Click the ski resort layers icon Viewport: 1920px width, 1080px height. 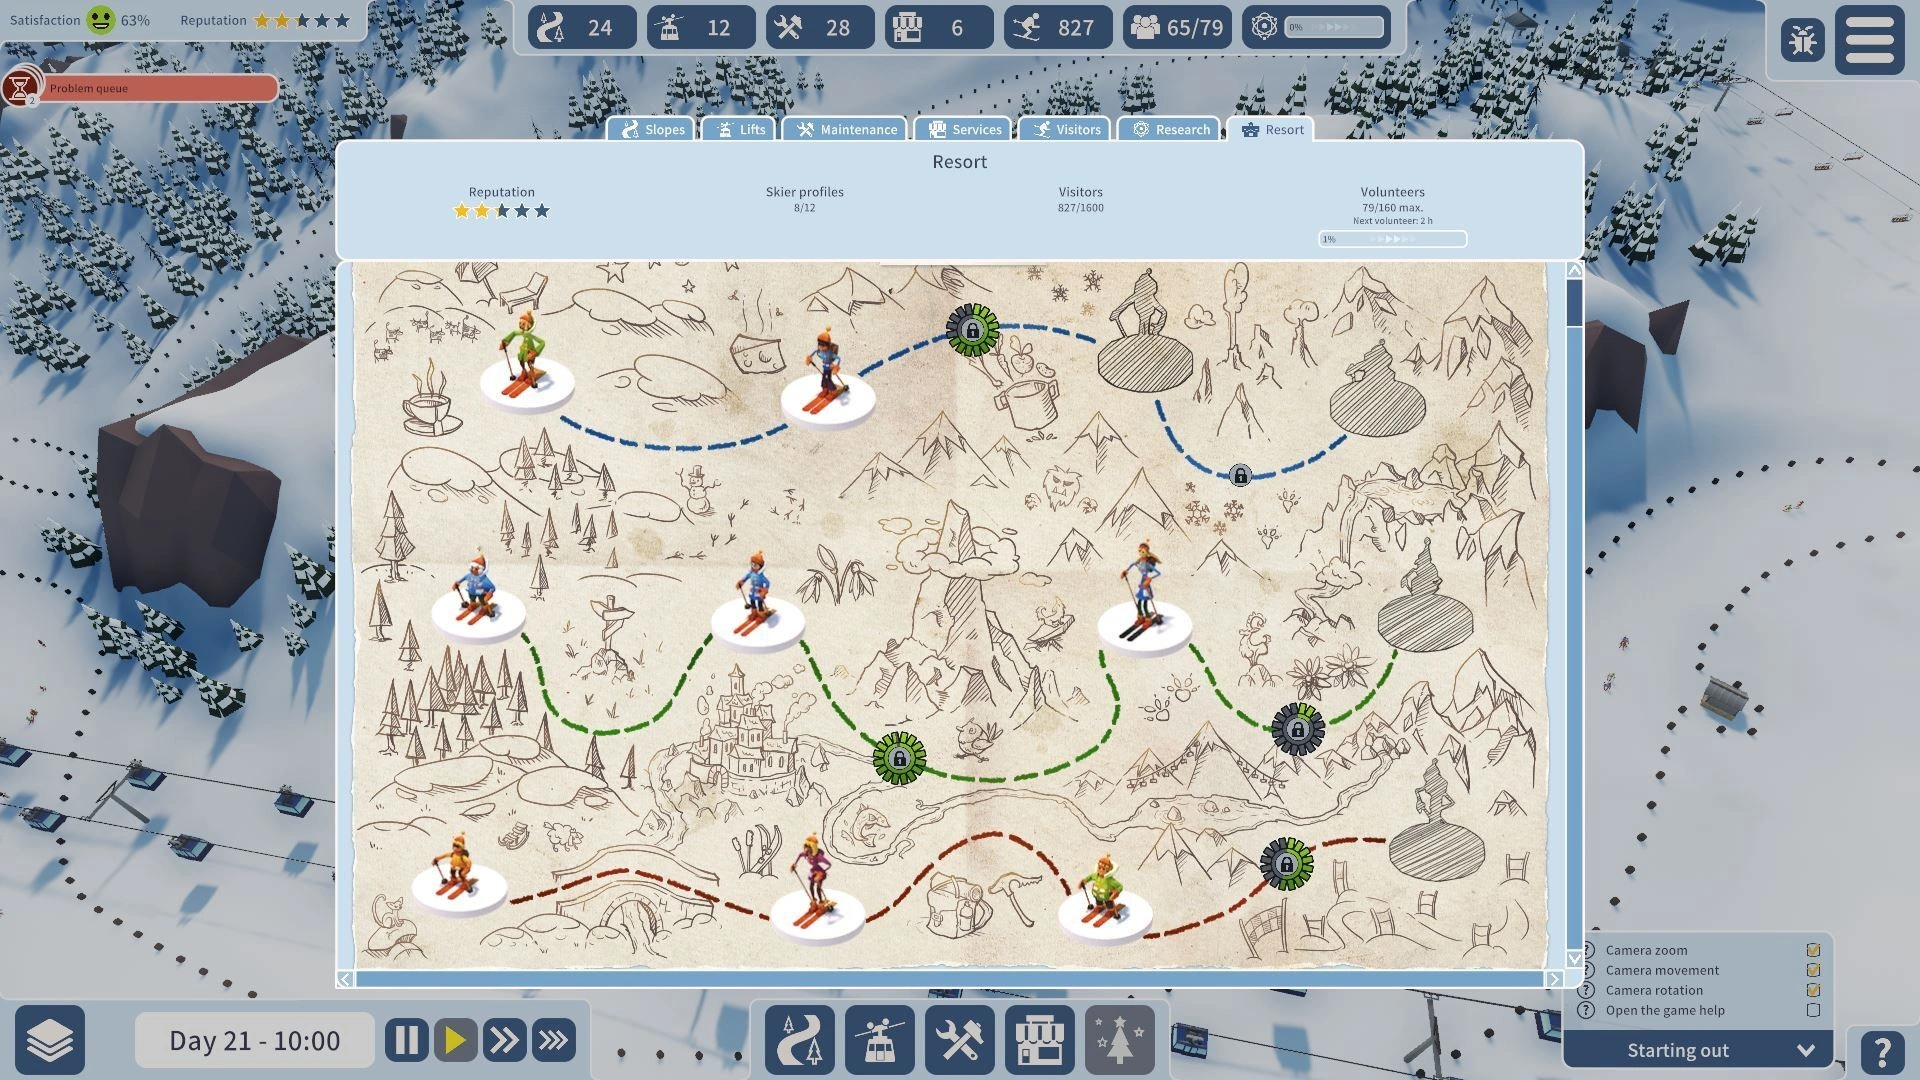click(x=49, y=1040)
